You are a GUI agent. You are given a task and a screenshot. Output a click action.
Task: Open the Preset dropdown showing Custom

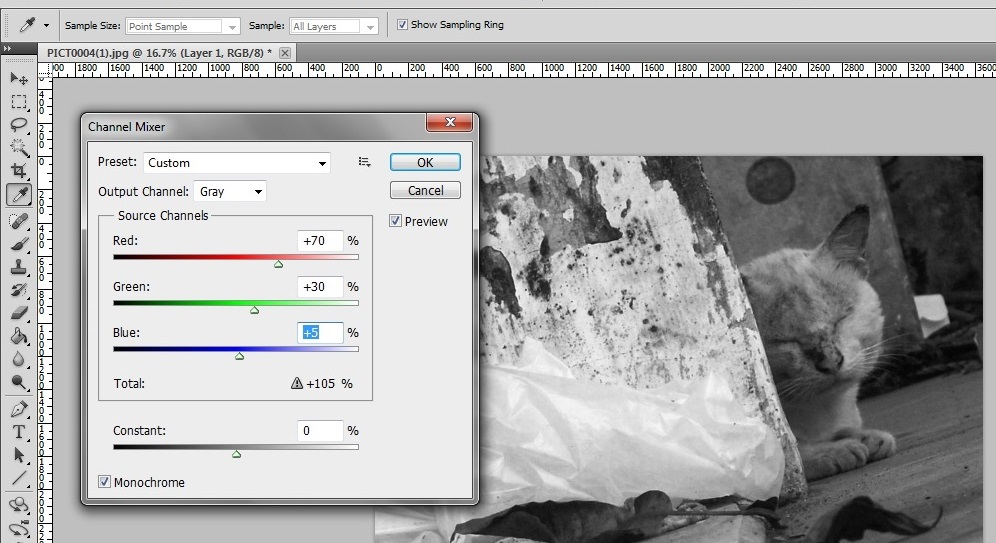click(x=236, y=163)
